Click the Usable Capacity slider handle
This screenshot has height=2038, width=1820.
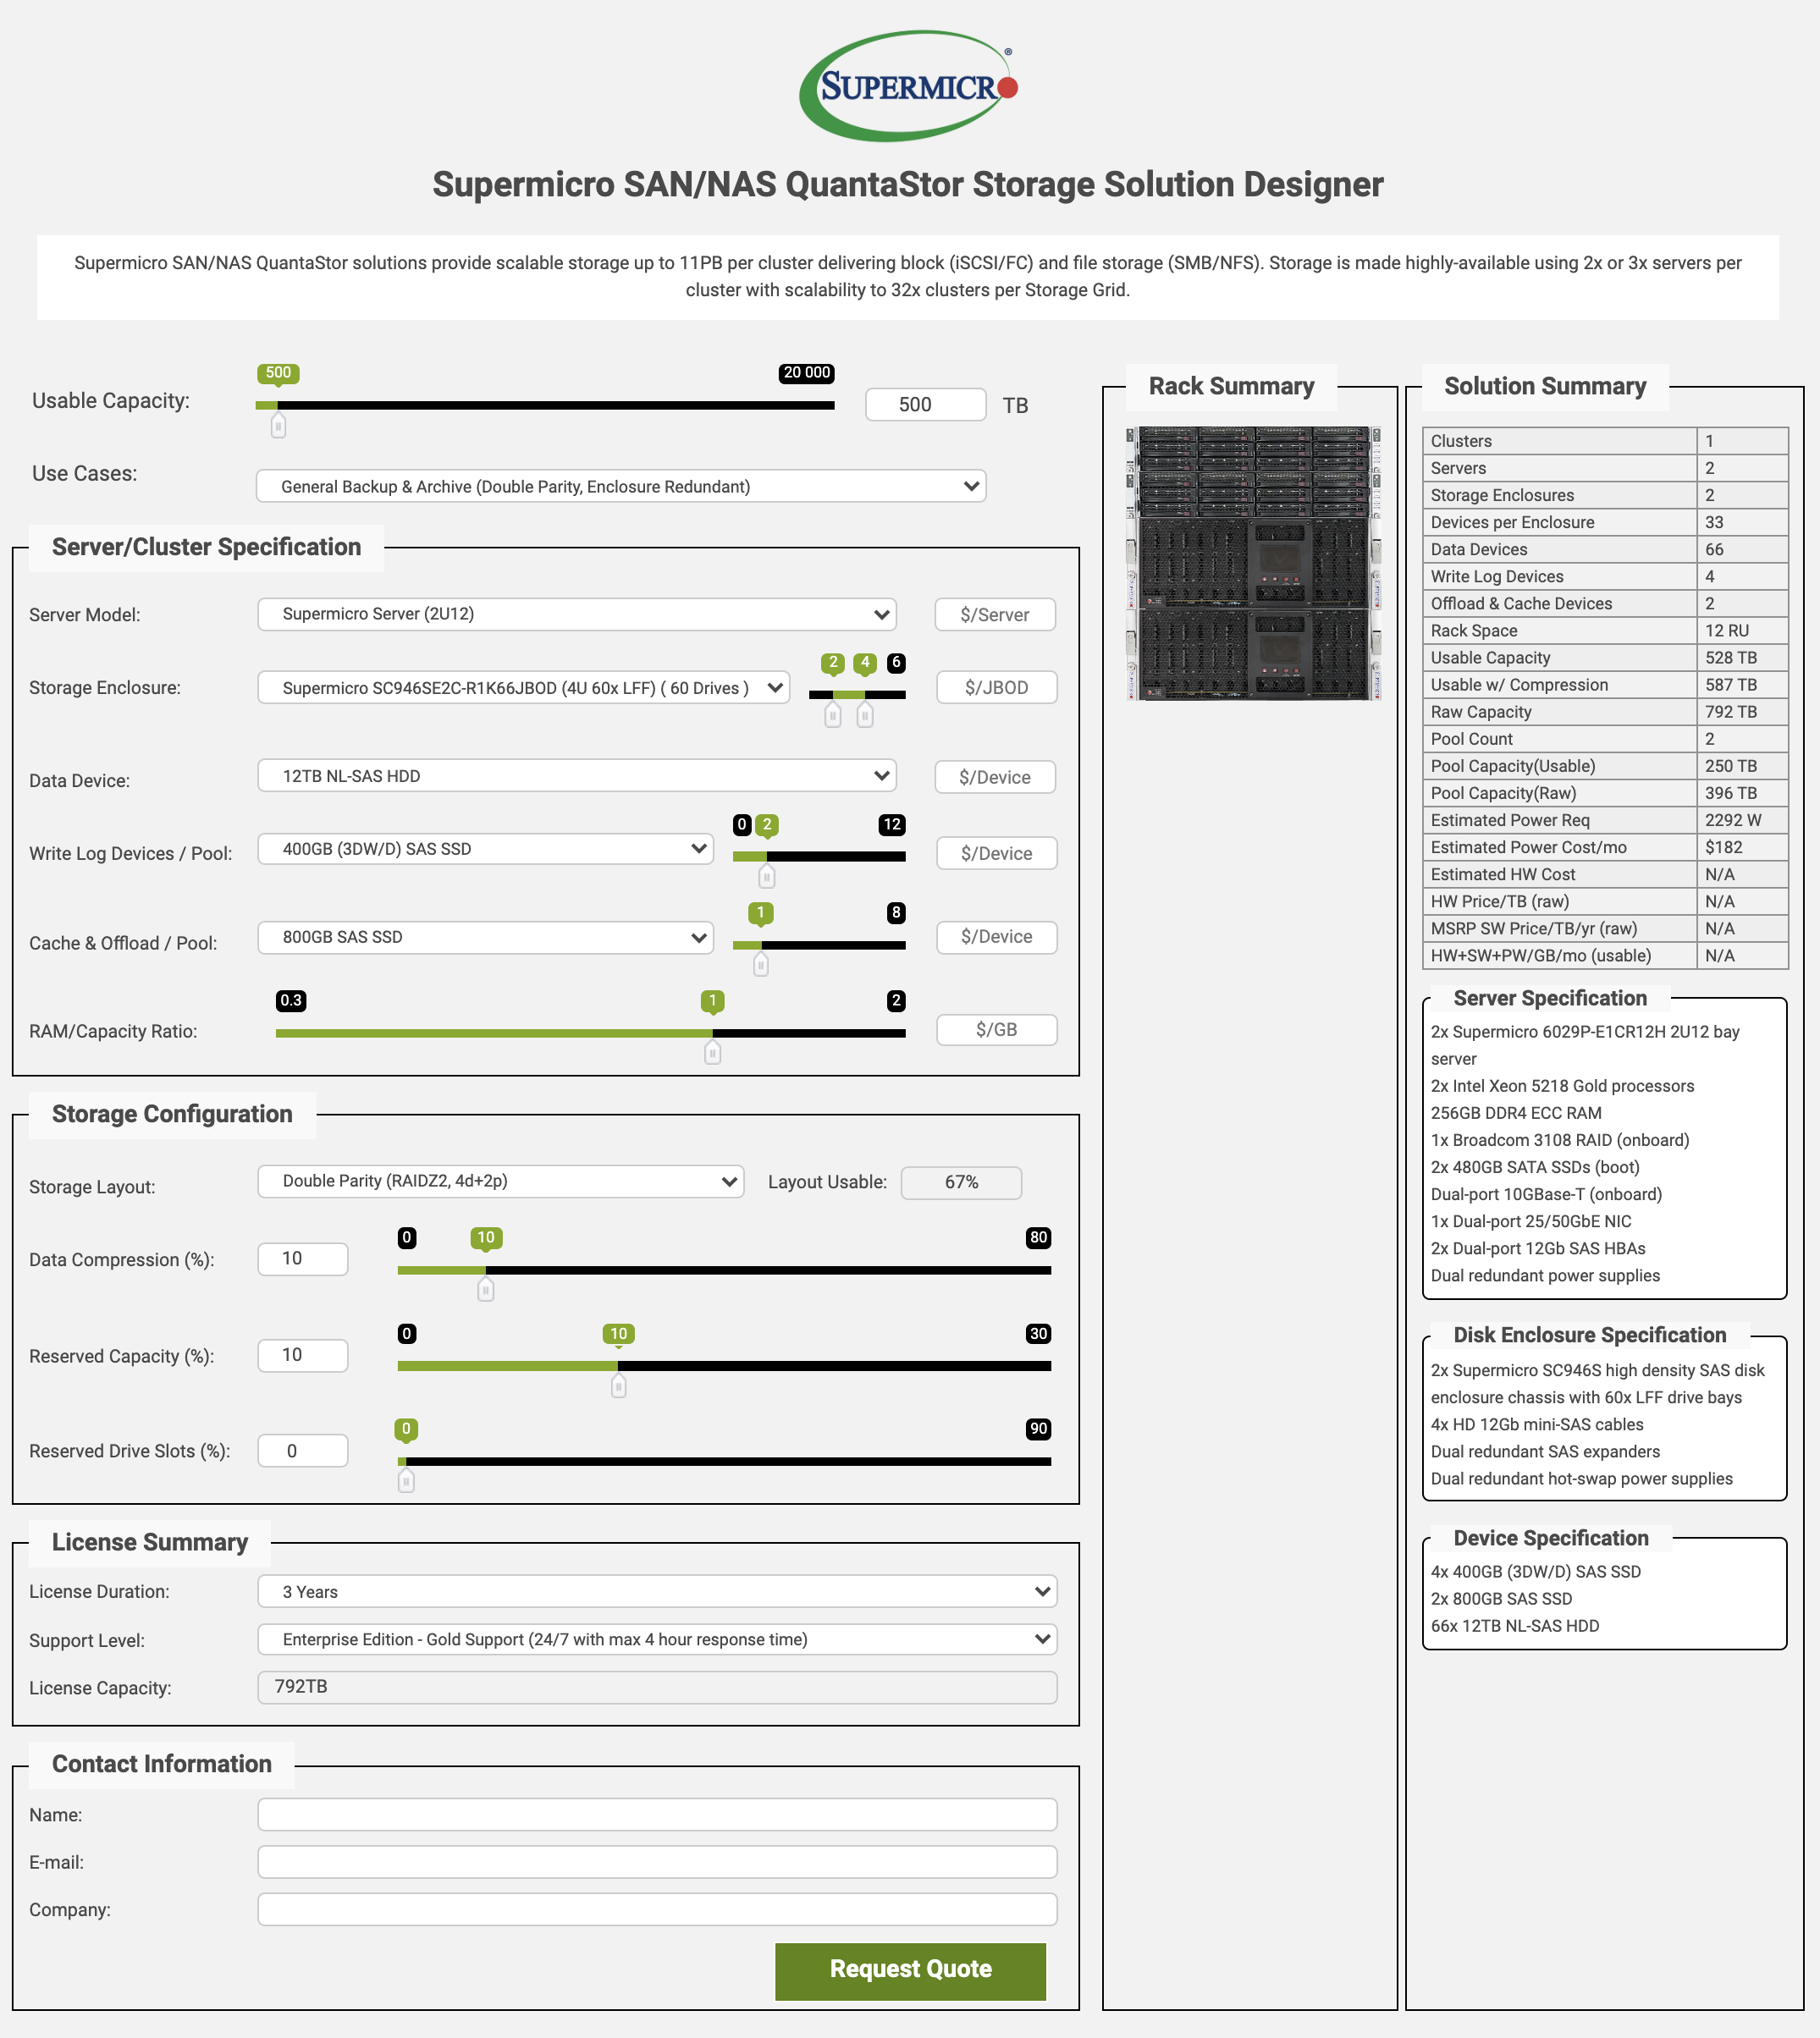click(x=278, y=426)
